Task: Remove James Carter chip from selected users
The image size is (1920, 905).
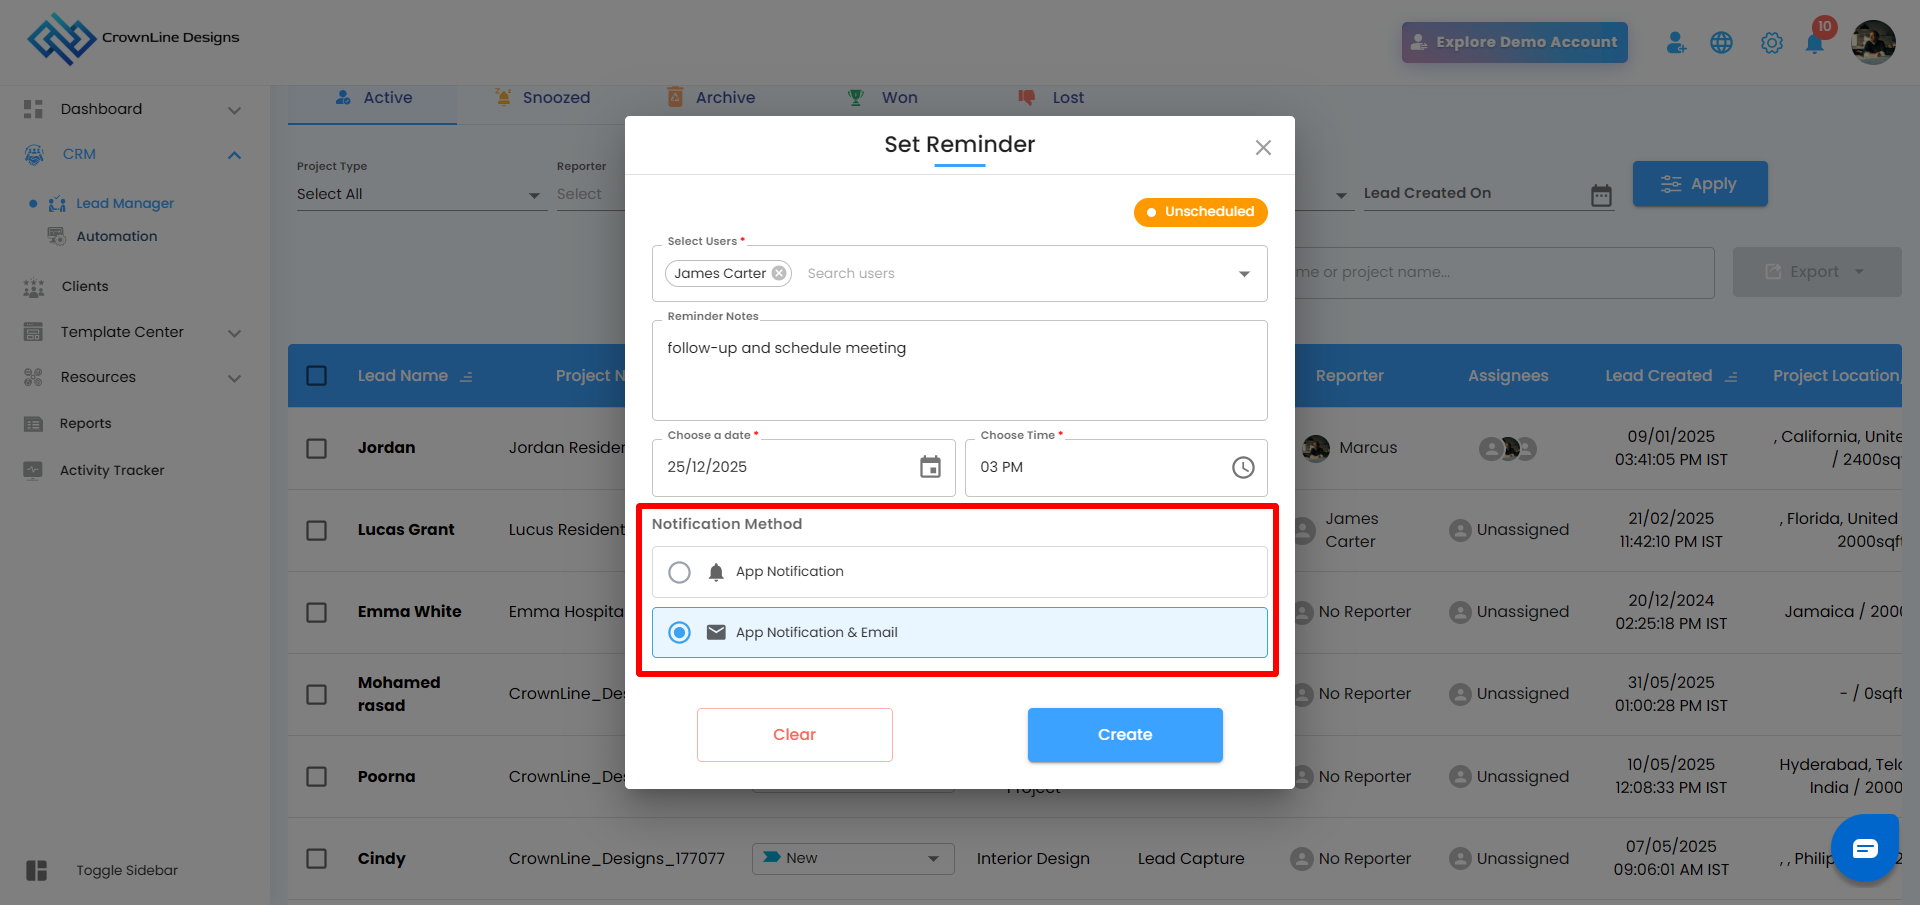Action: pyautogui.click(x=779, y=273)
